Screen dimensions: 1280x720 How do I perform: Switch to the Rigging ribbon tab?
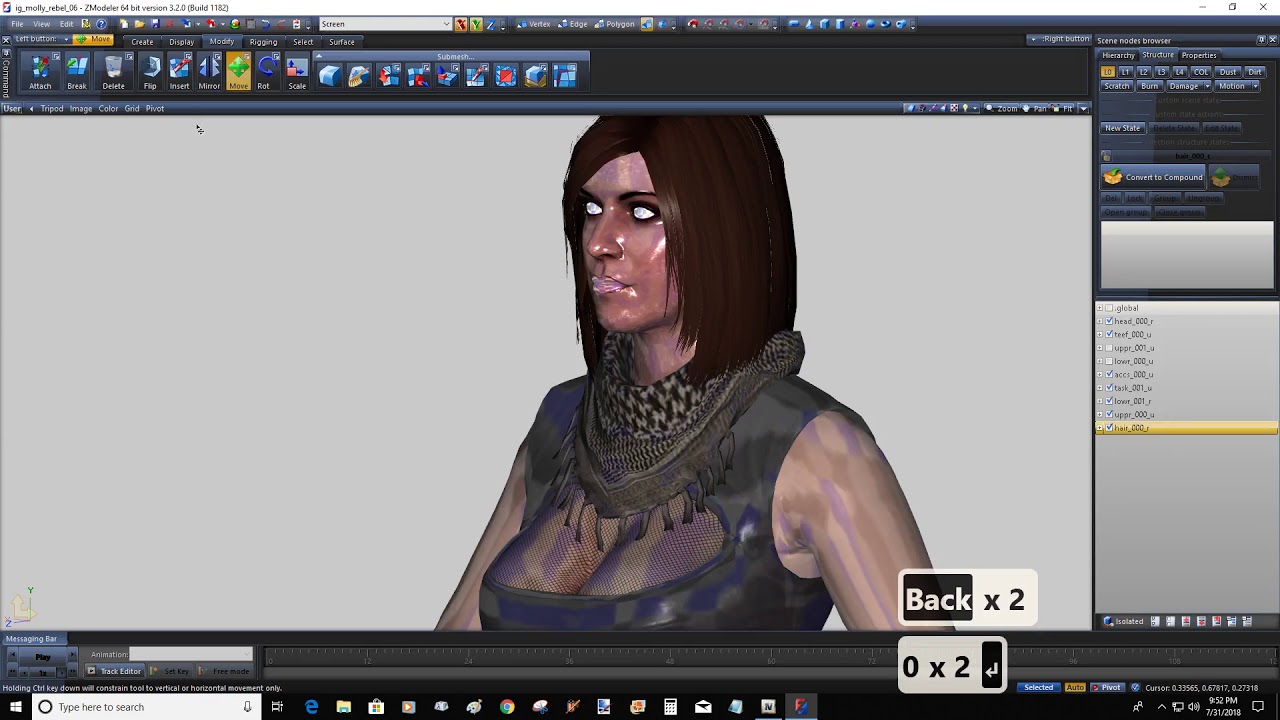(x=264, y=42)
